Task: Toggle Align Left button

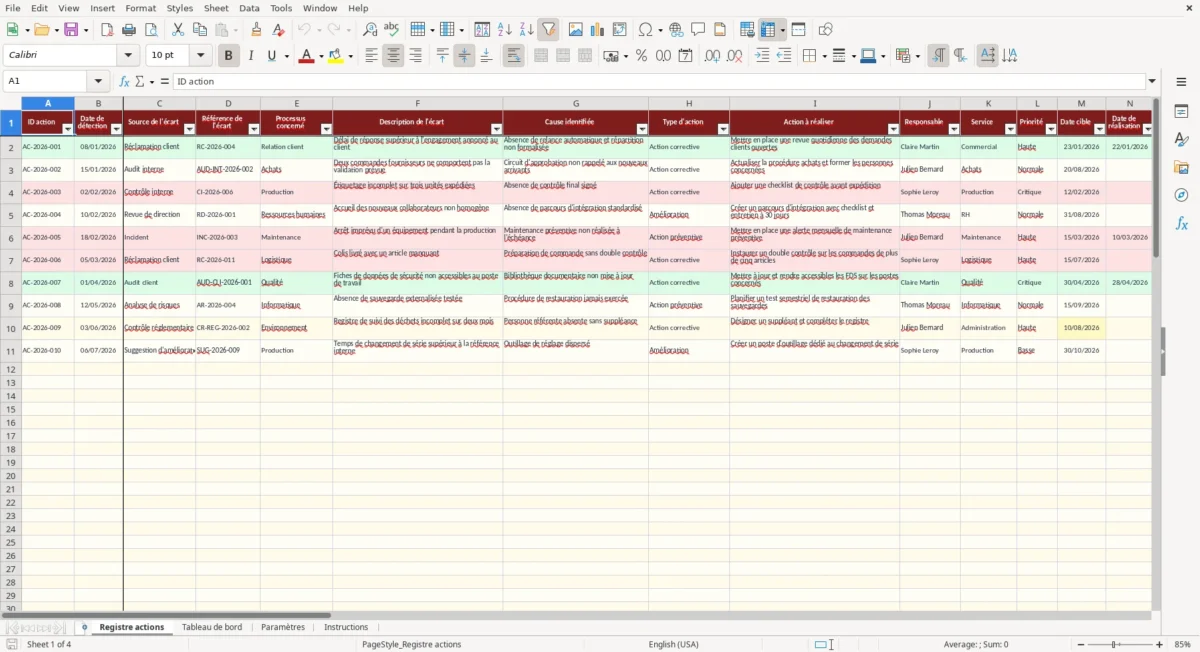Action: 371,56
